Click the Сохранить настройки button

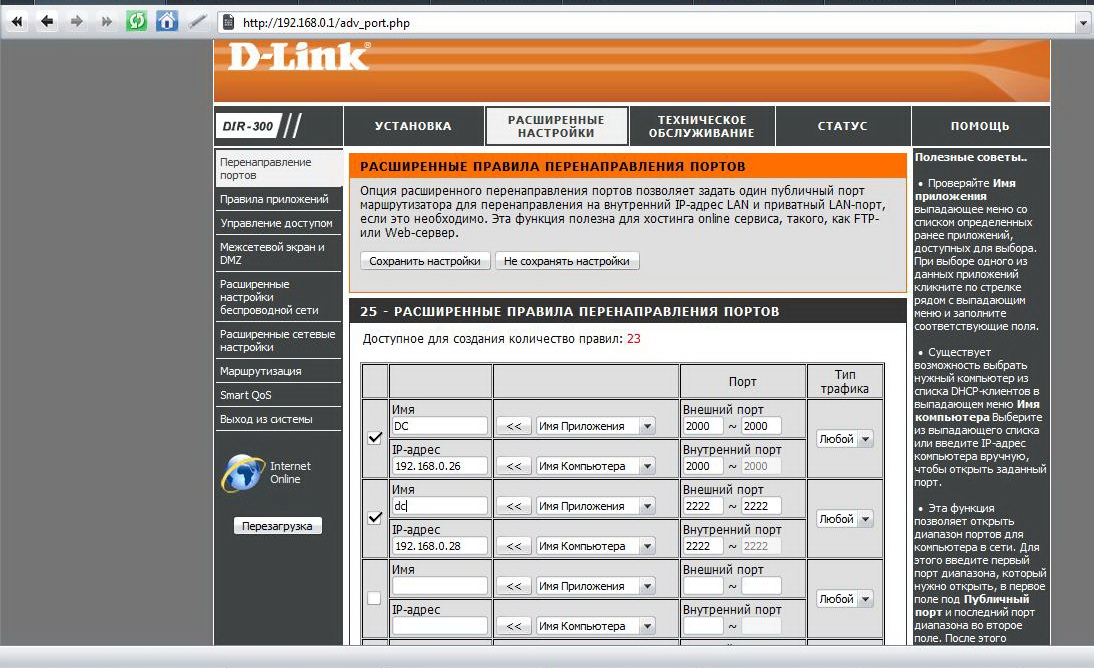click(x=425, y=261)
